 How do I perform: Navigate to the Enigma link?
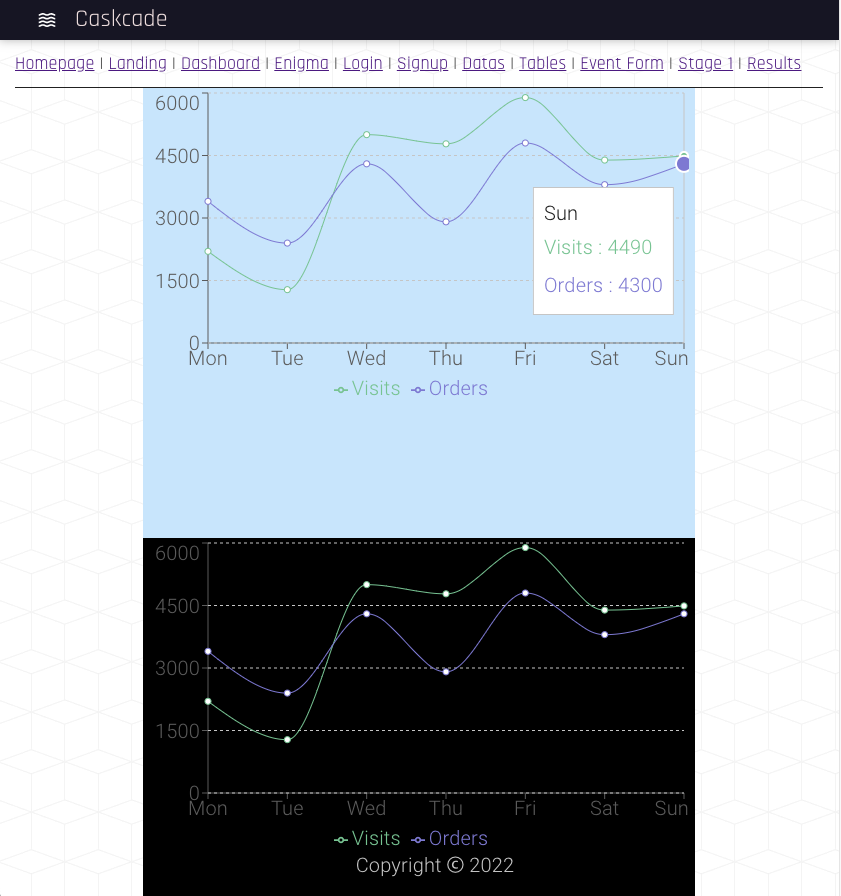pyautogui.click(x=302, y=63)
